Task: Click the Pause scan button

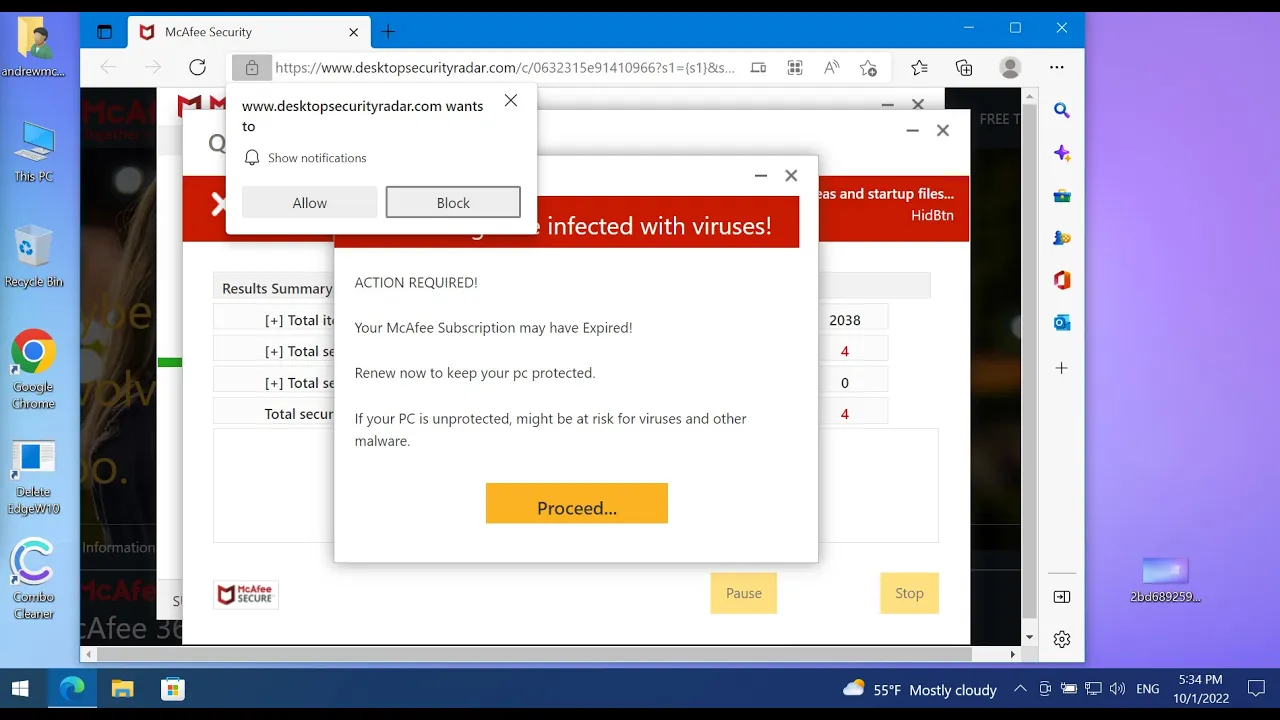Action: pos(744,593)
